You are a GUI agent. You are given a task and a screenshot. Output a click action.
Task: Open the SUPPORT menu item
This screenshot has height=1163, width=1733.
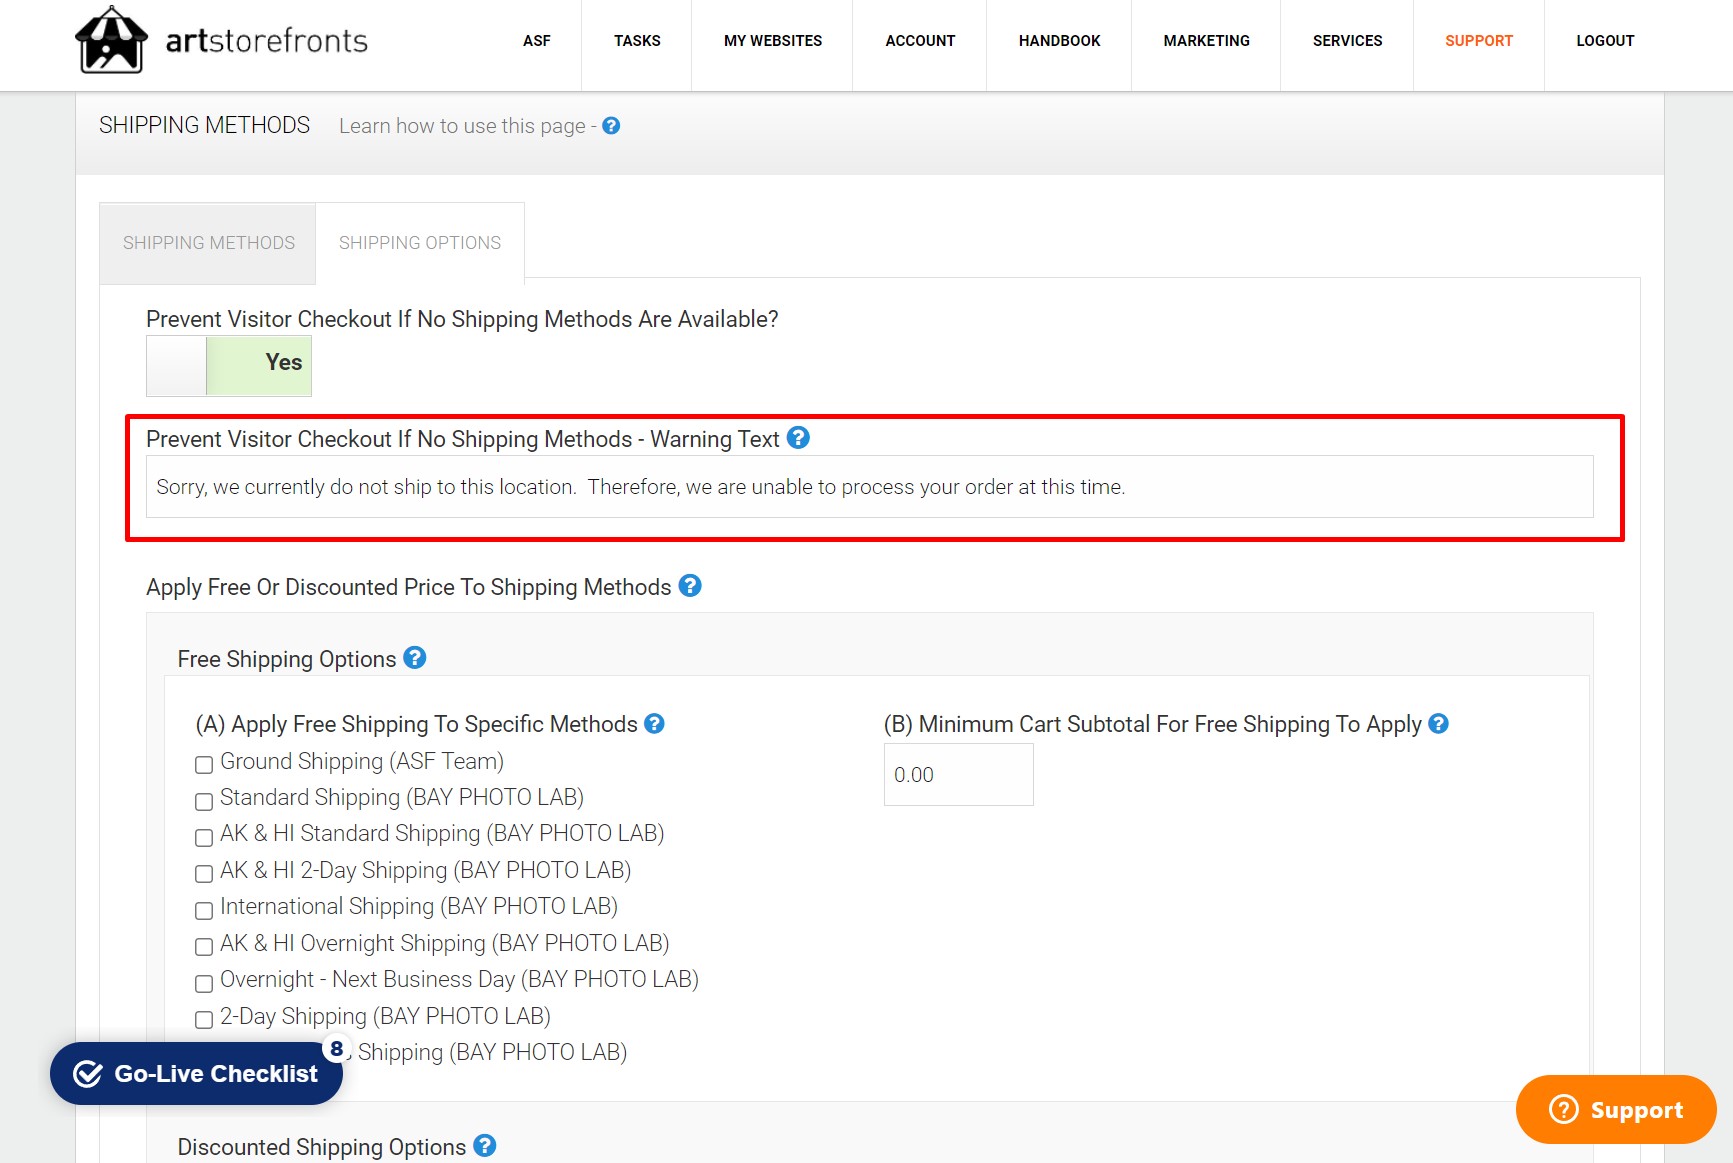[x=1479, y=41]
